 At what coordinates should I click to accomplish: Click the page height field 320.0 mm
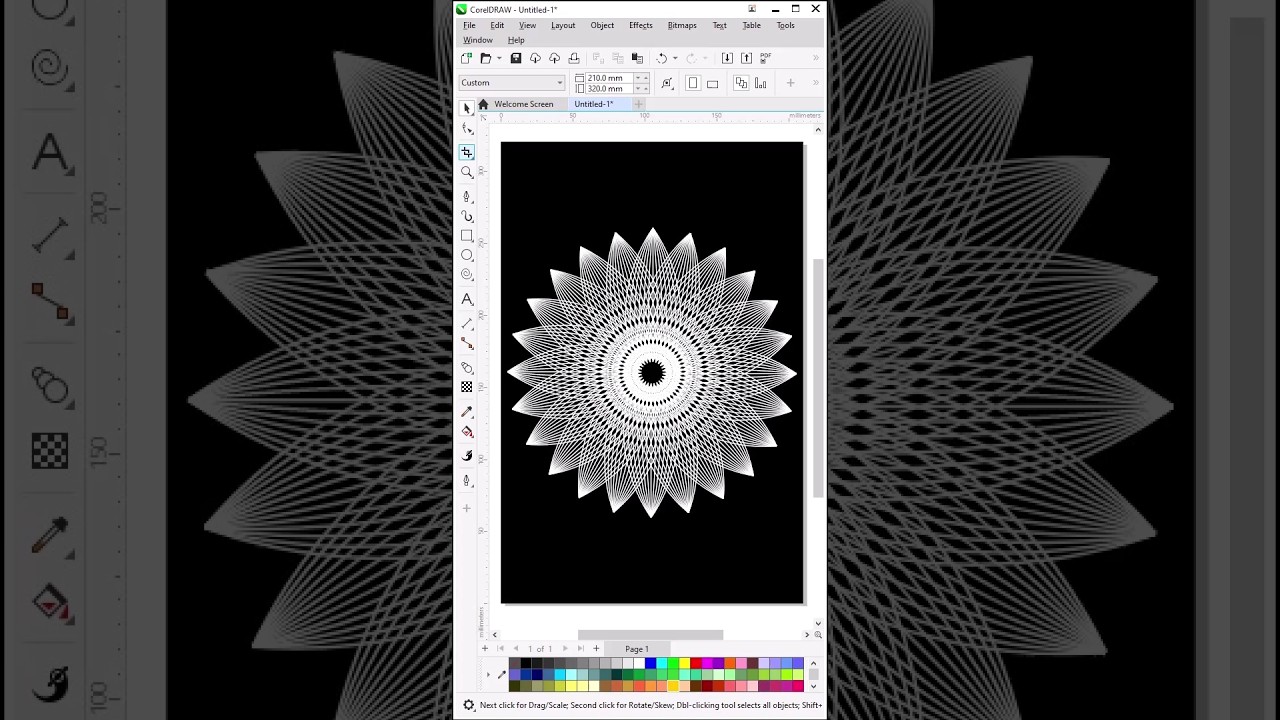coord(610,89)
